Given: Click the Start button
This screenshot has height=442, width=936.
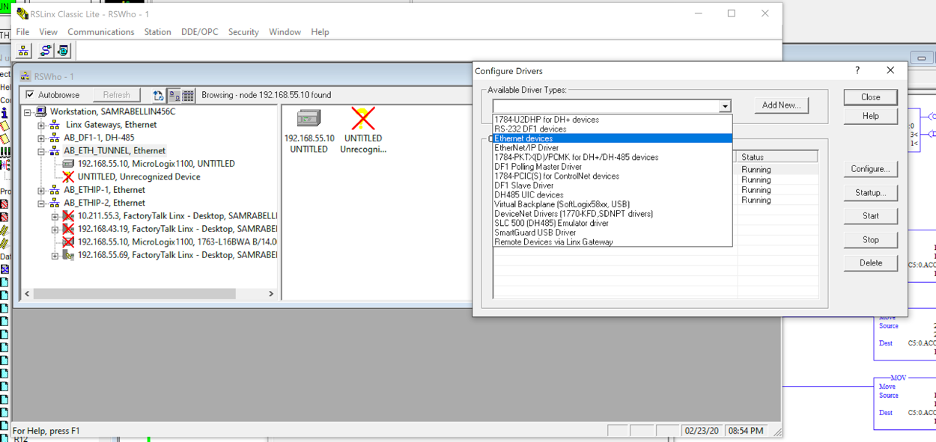Looking at the screenshot, I should click(x=871, y=216).
